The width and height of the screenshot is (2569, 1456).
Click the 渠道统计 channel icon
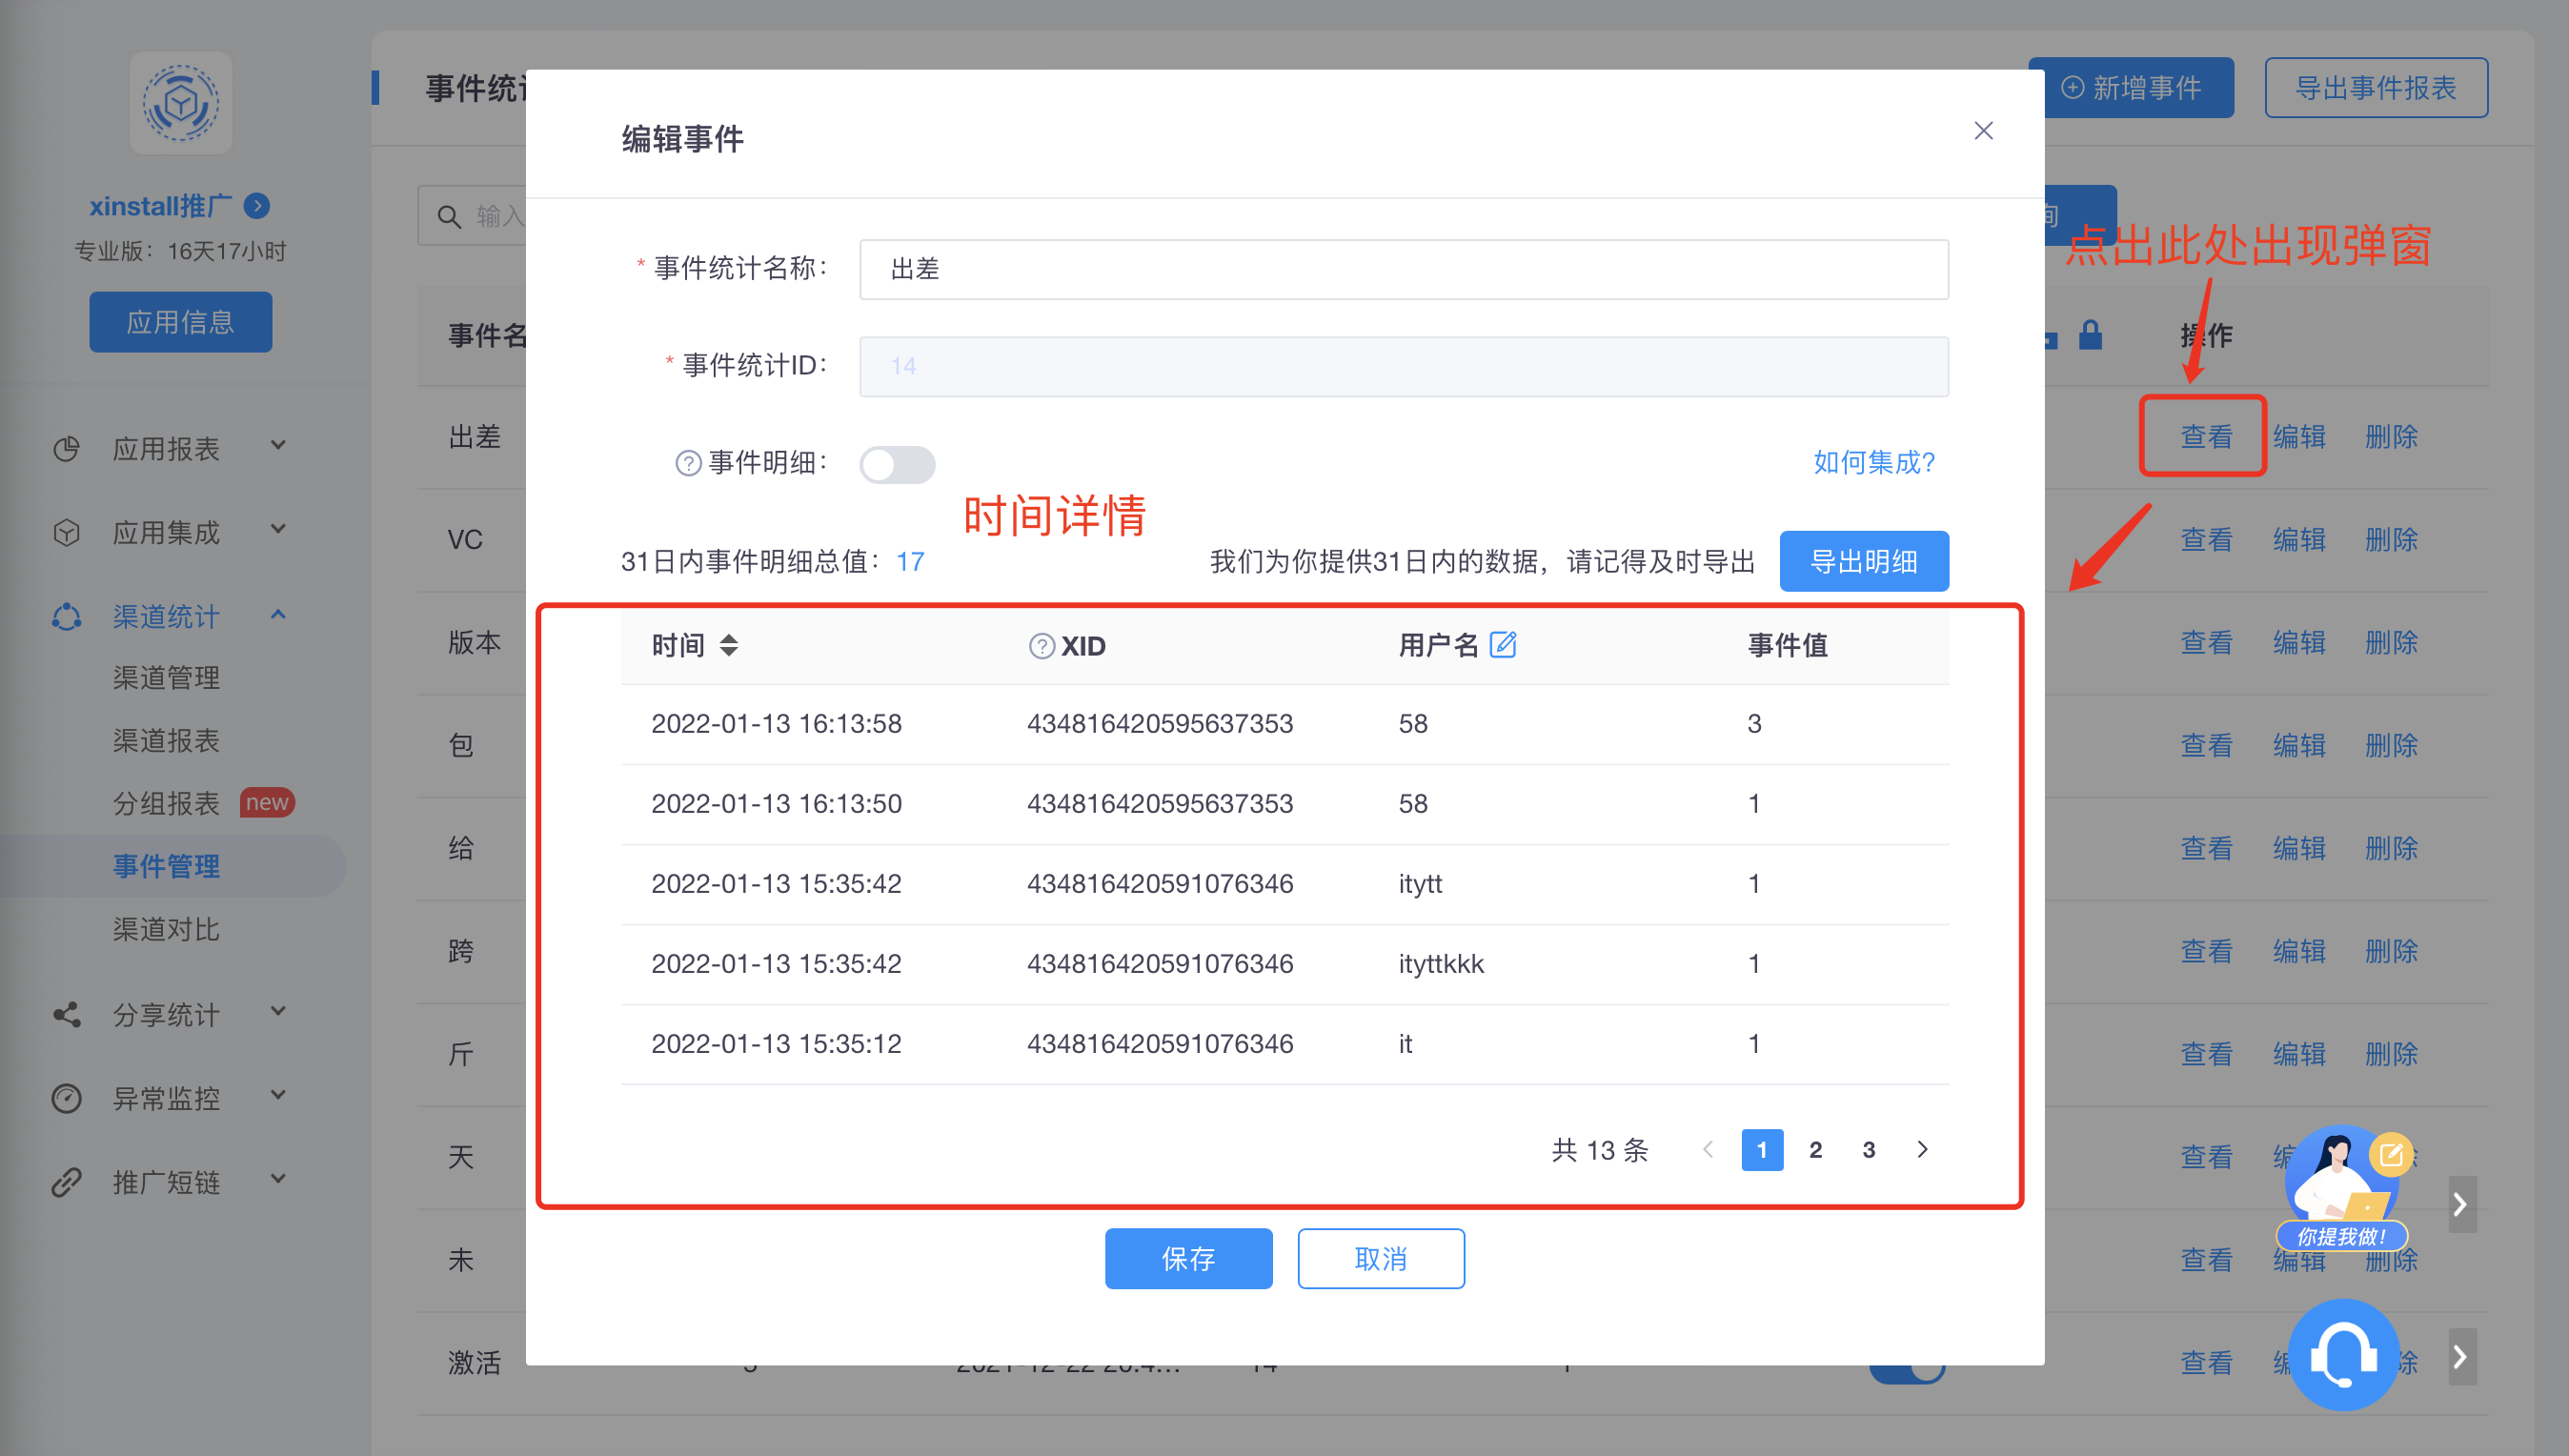66,616
